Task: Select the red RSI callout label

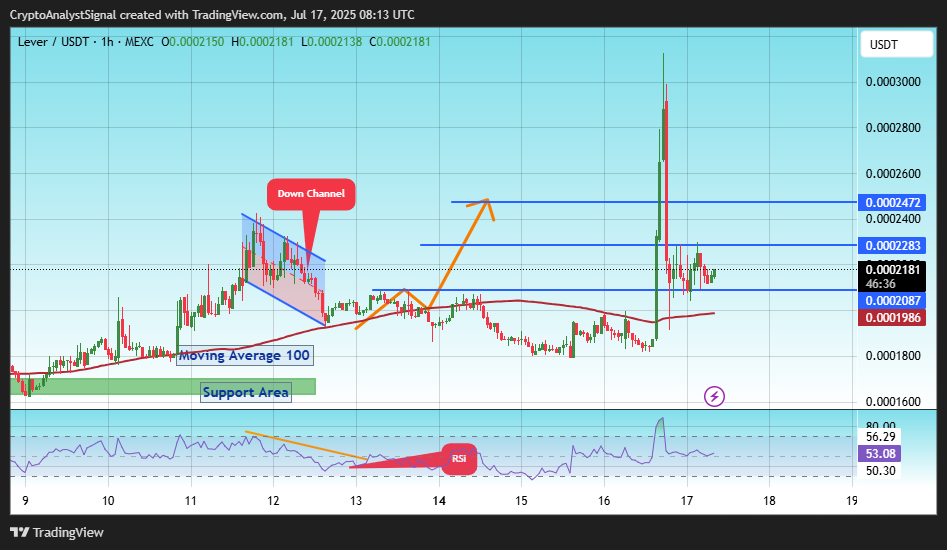Action: pos(459,459)
